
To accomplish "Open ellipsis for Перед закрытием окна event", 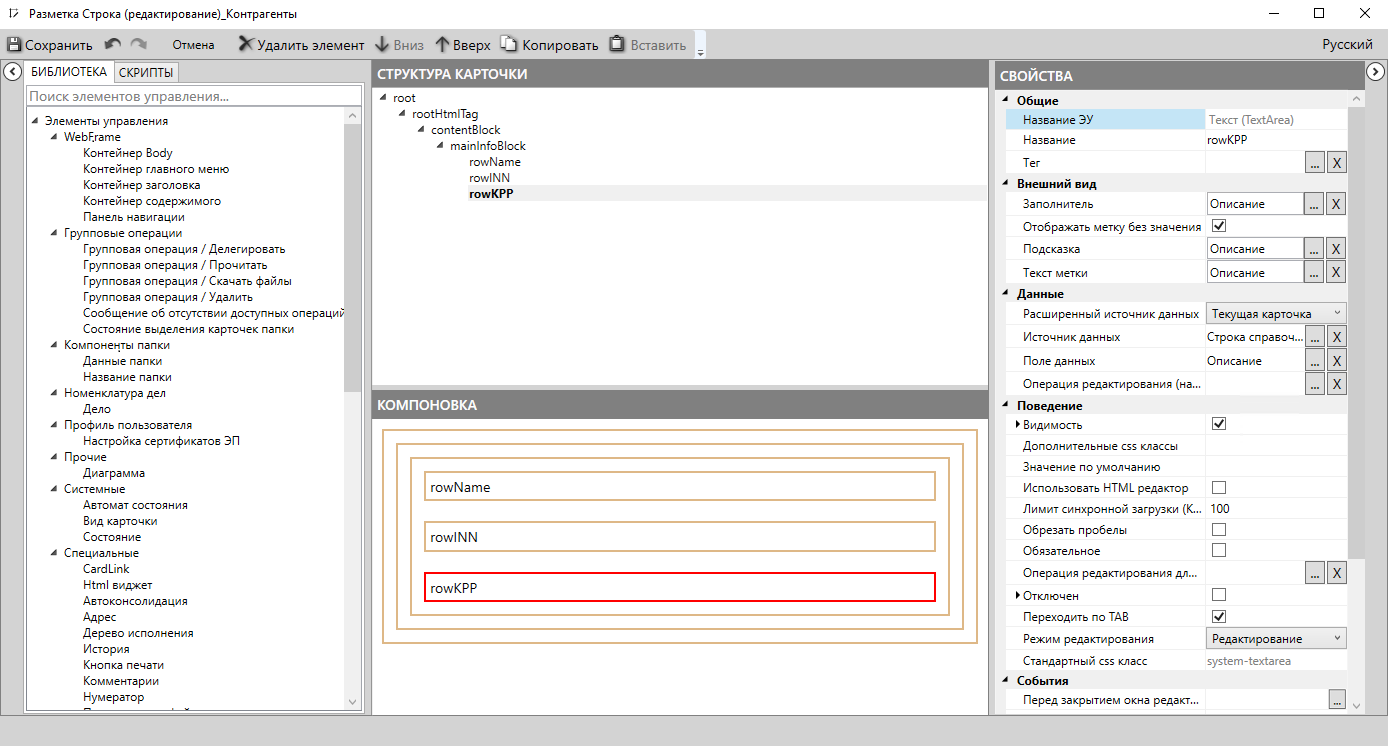I will [x=1337, y=700].
